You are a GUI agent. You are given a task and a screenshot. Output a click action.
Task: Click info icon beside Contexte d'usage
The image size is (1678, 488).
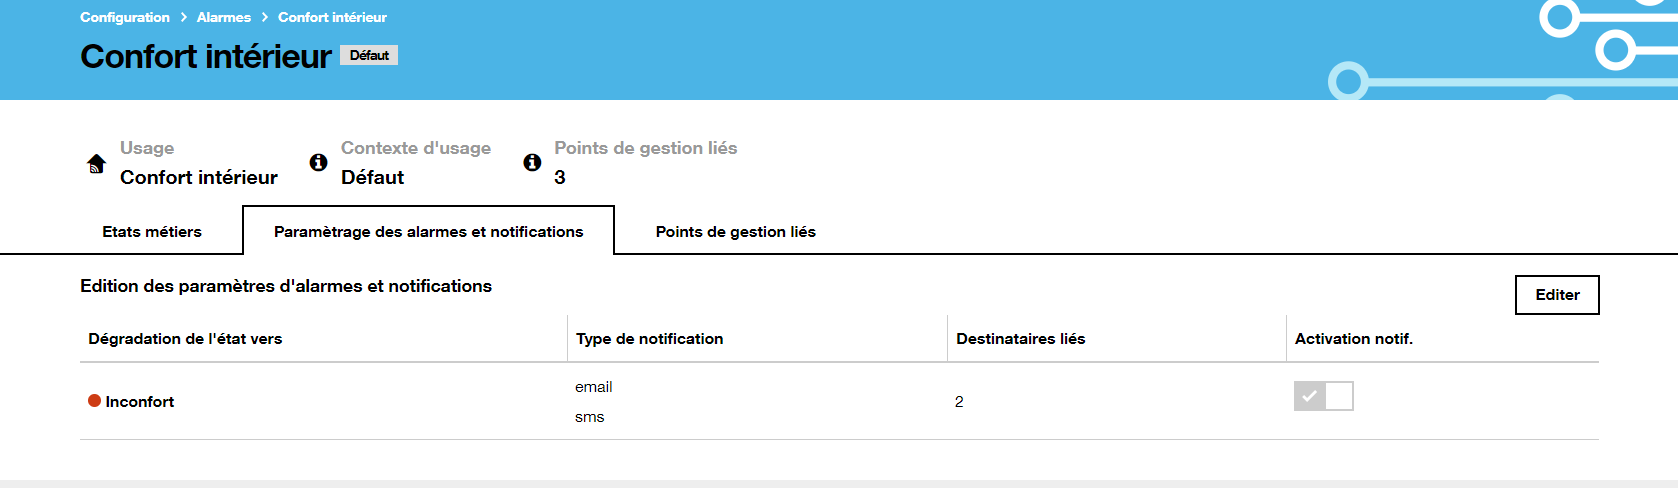click(x=318, y=162)
